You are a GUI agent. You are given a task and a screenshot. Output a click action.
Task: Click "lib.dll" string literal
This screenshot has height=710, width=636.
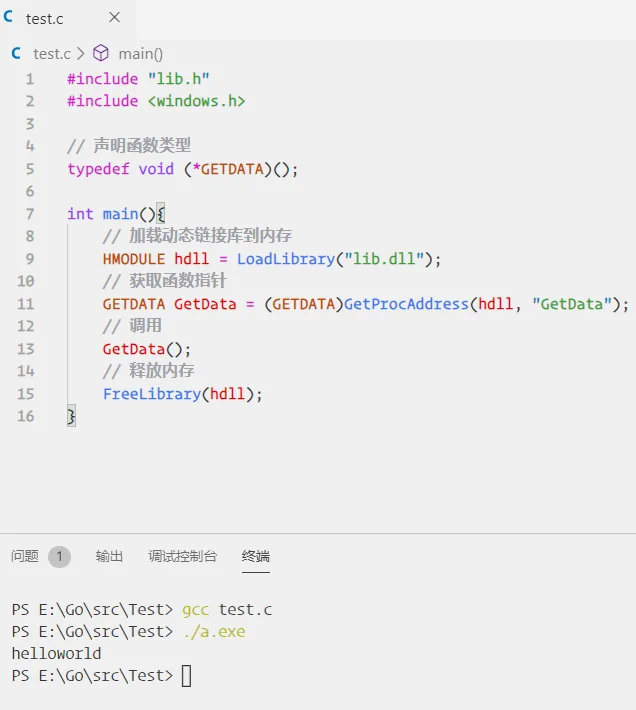pyautogui.click(x=384, y=259)
